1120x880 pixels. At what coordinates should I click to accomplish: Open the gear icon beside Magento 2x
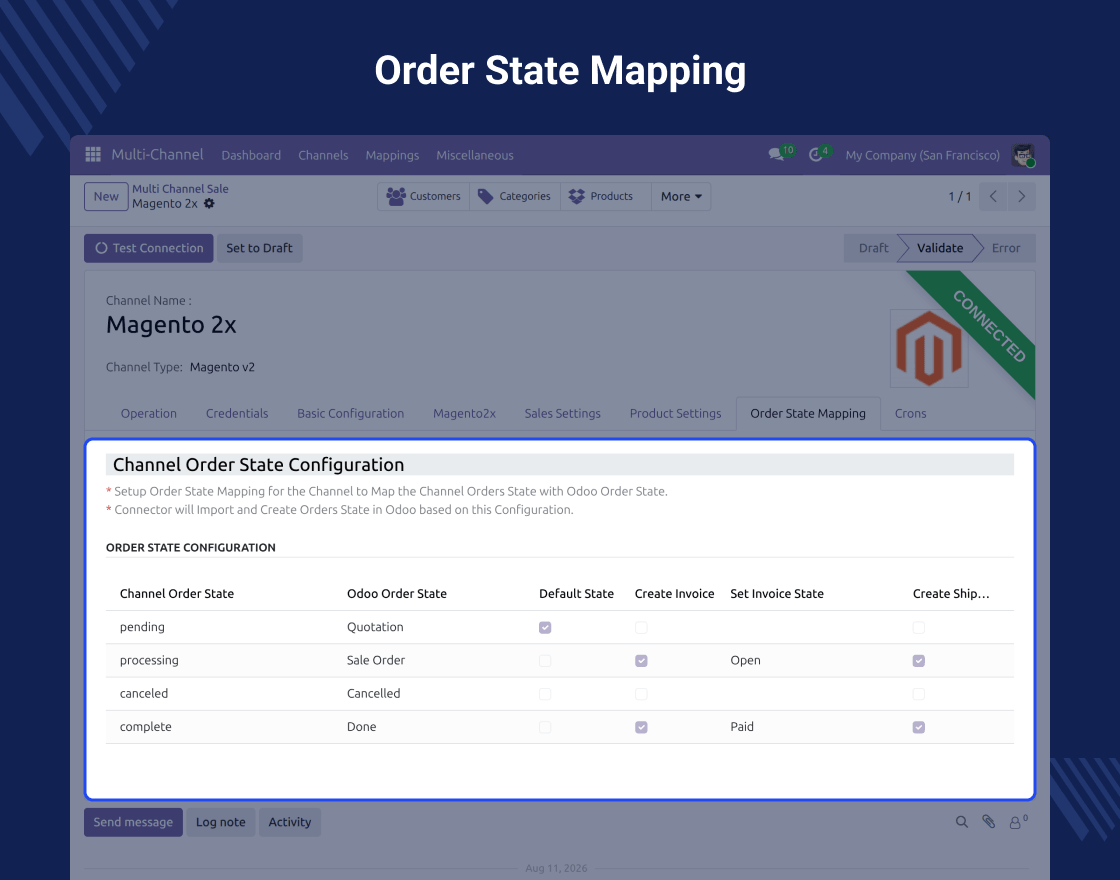(209, 204)
